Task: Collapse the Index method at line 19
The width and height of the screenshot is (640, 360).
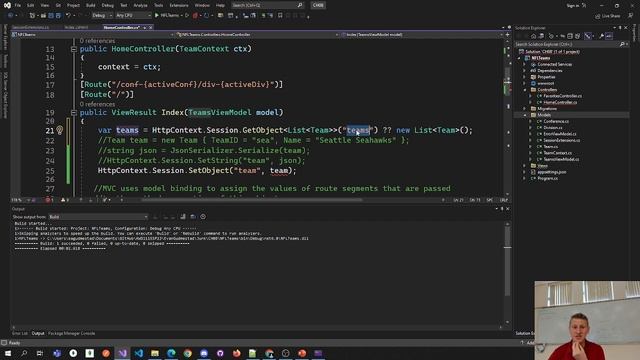Action: pos(73,112)
